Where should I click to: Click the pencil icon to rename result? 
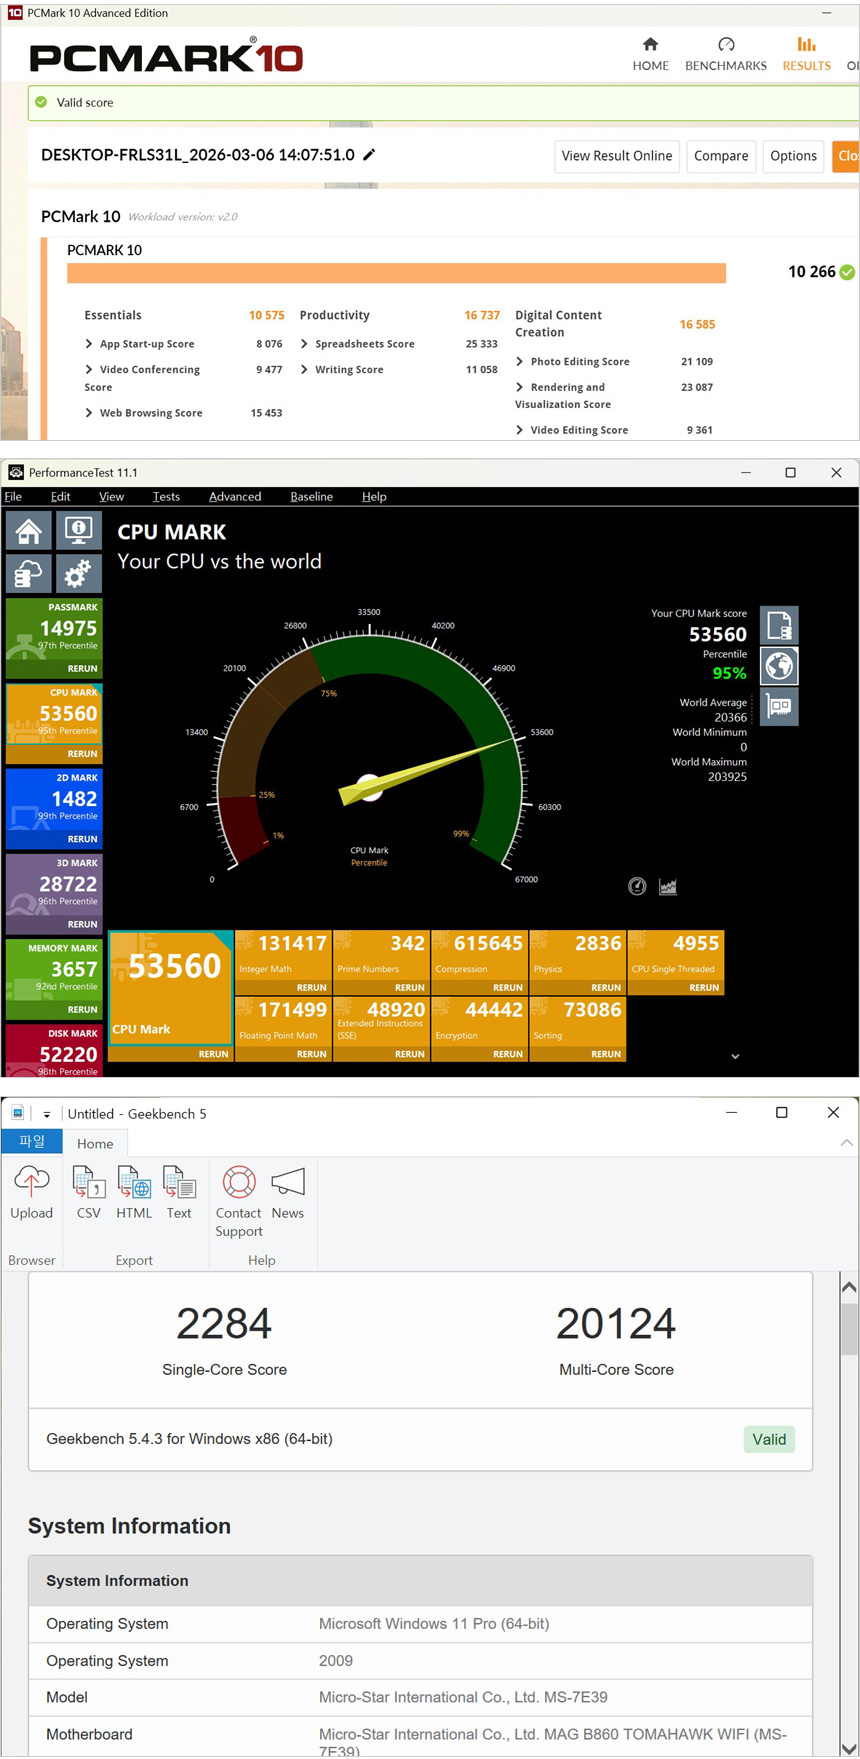[369, 155]
